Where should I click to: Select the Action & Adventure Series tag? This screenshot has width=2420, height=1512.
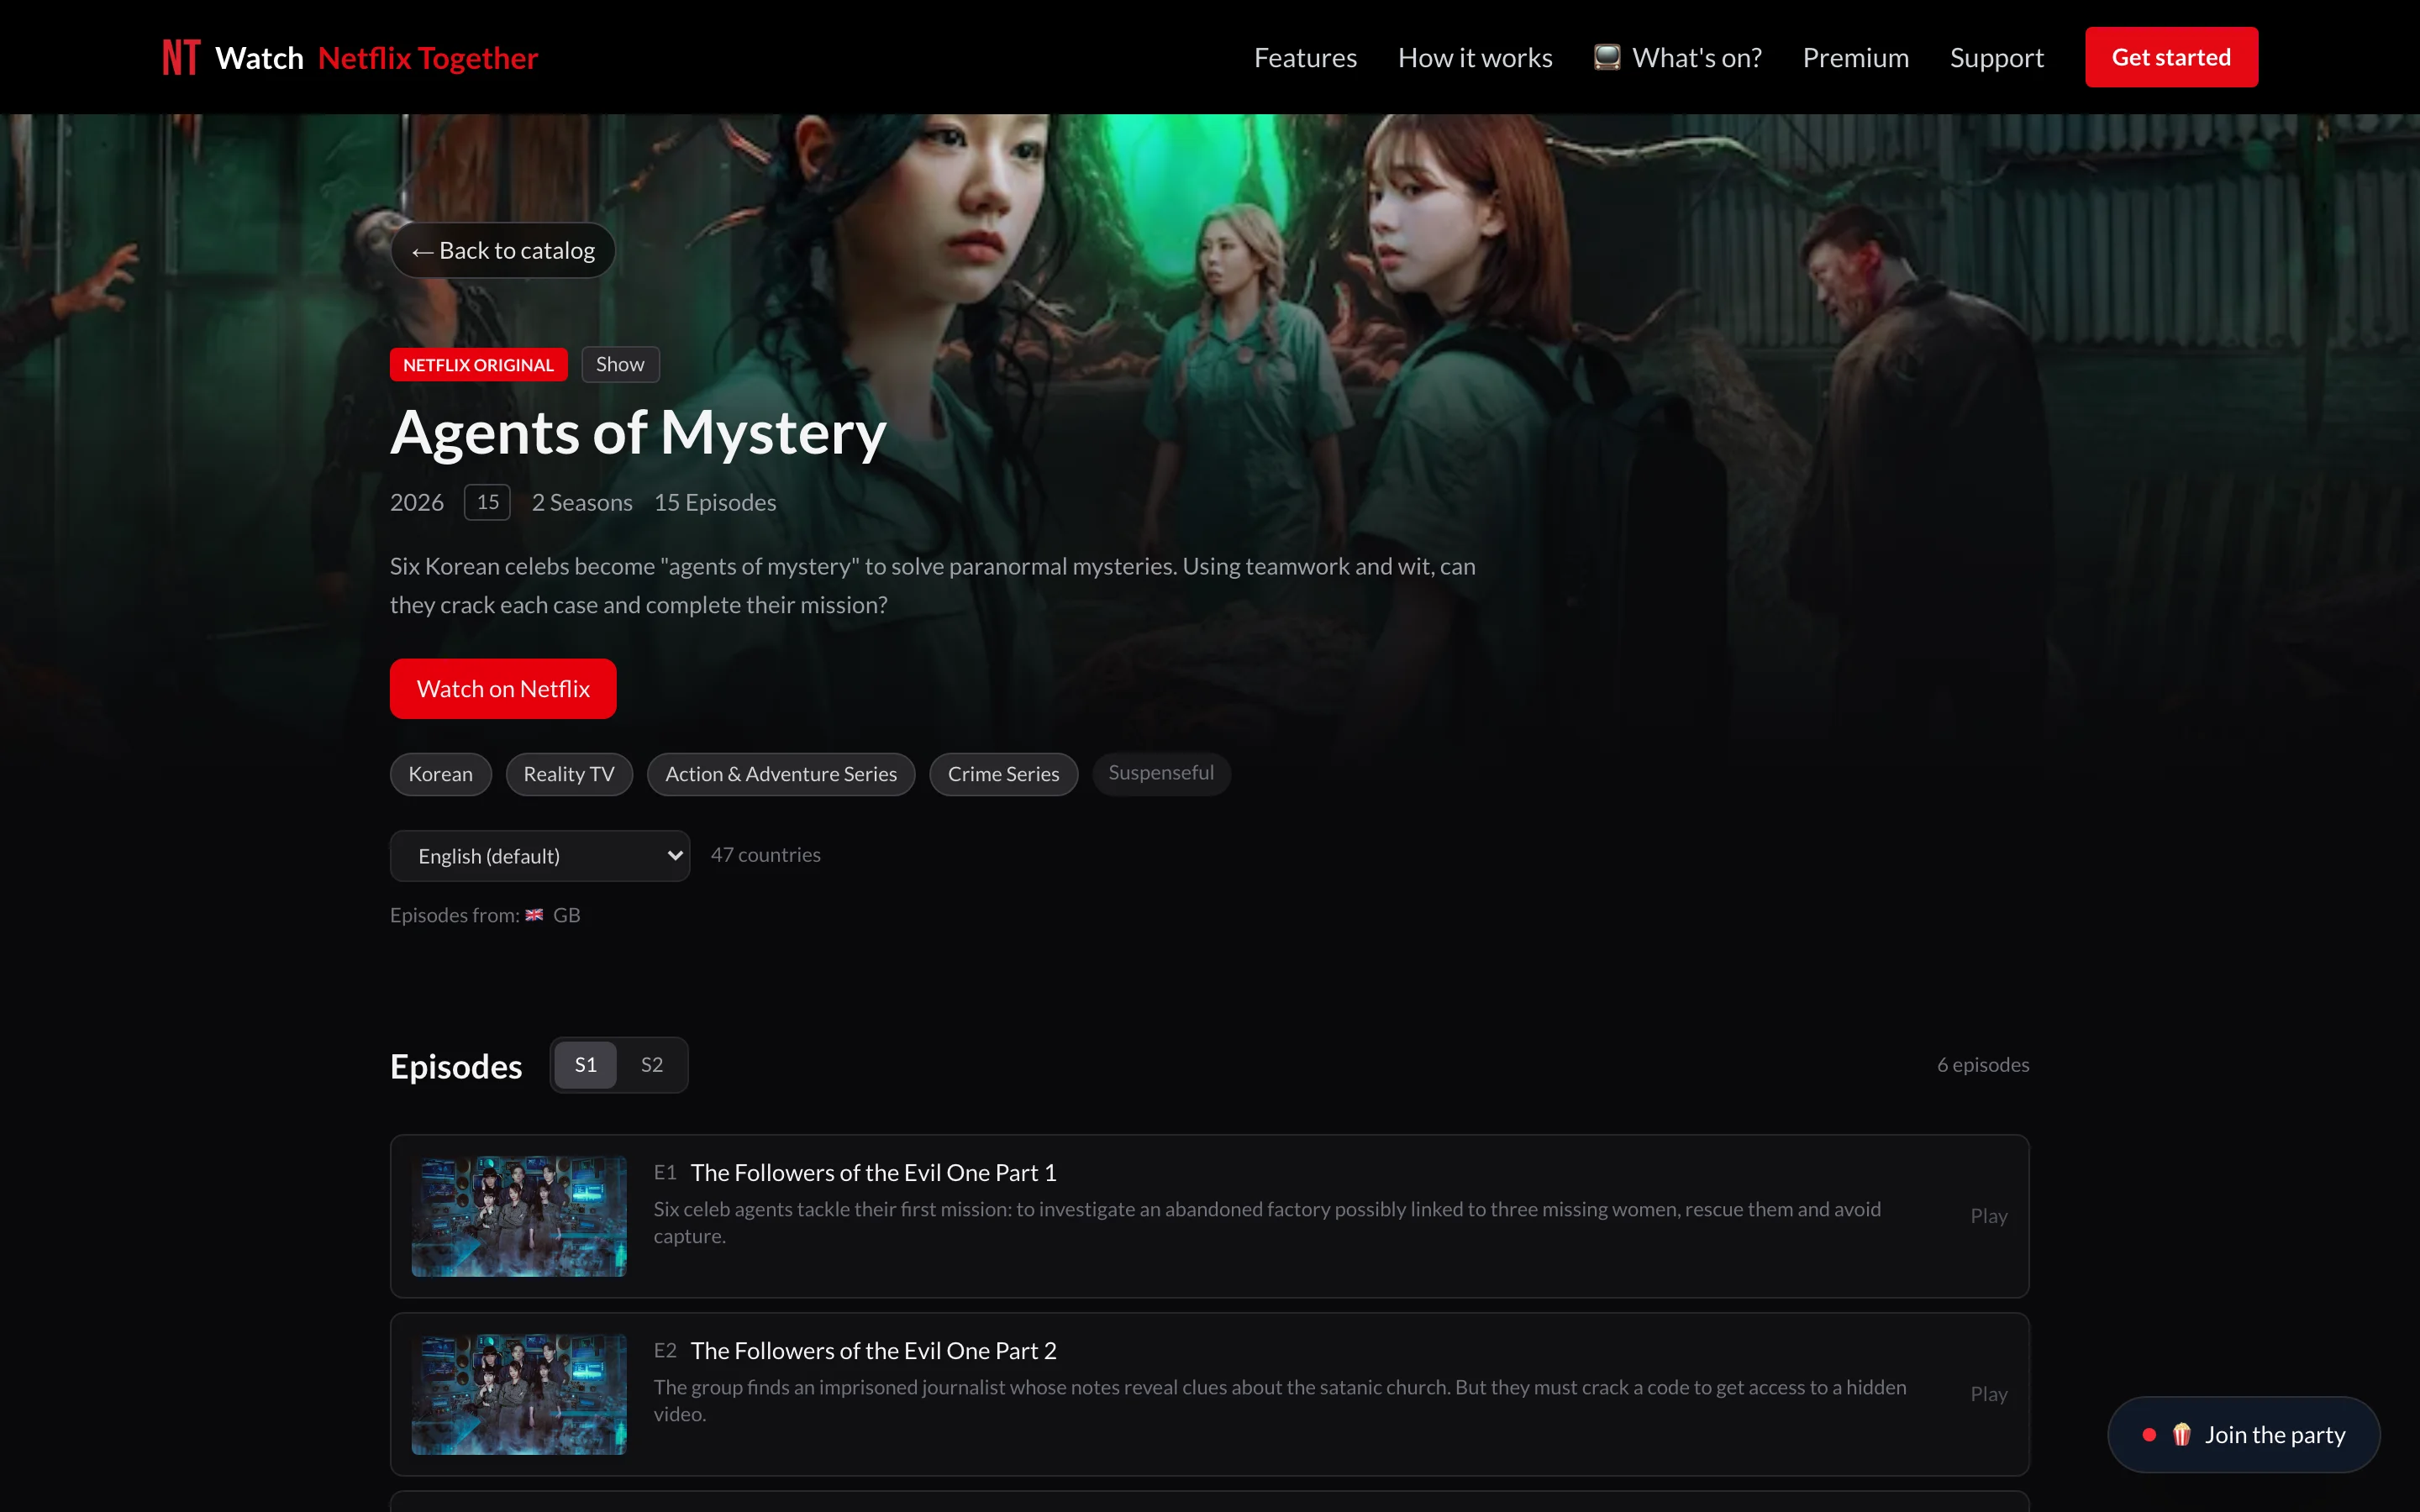[x=781, y=774]
